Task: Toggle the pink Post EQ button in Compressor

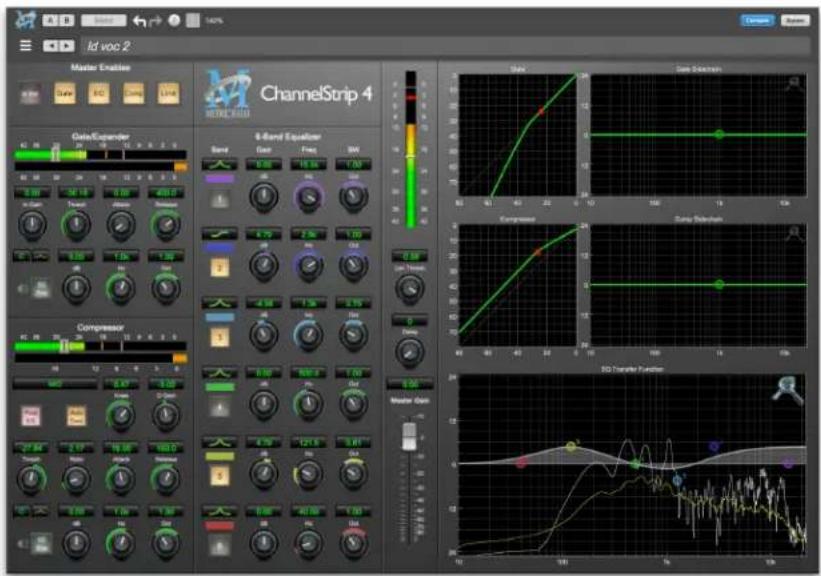Action: tap(30, 416)
